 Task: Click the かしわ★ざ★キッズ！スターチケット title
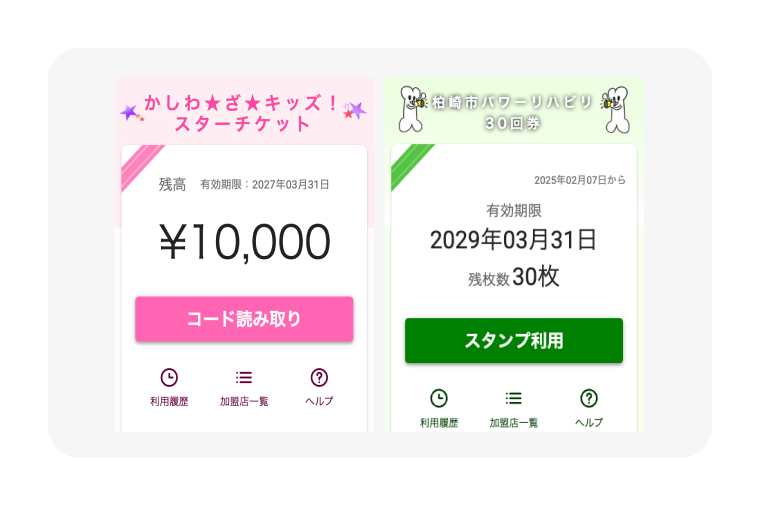(x=242, y=113)
